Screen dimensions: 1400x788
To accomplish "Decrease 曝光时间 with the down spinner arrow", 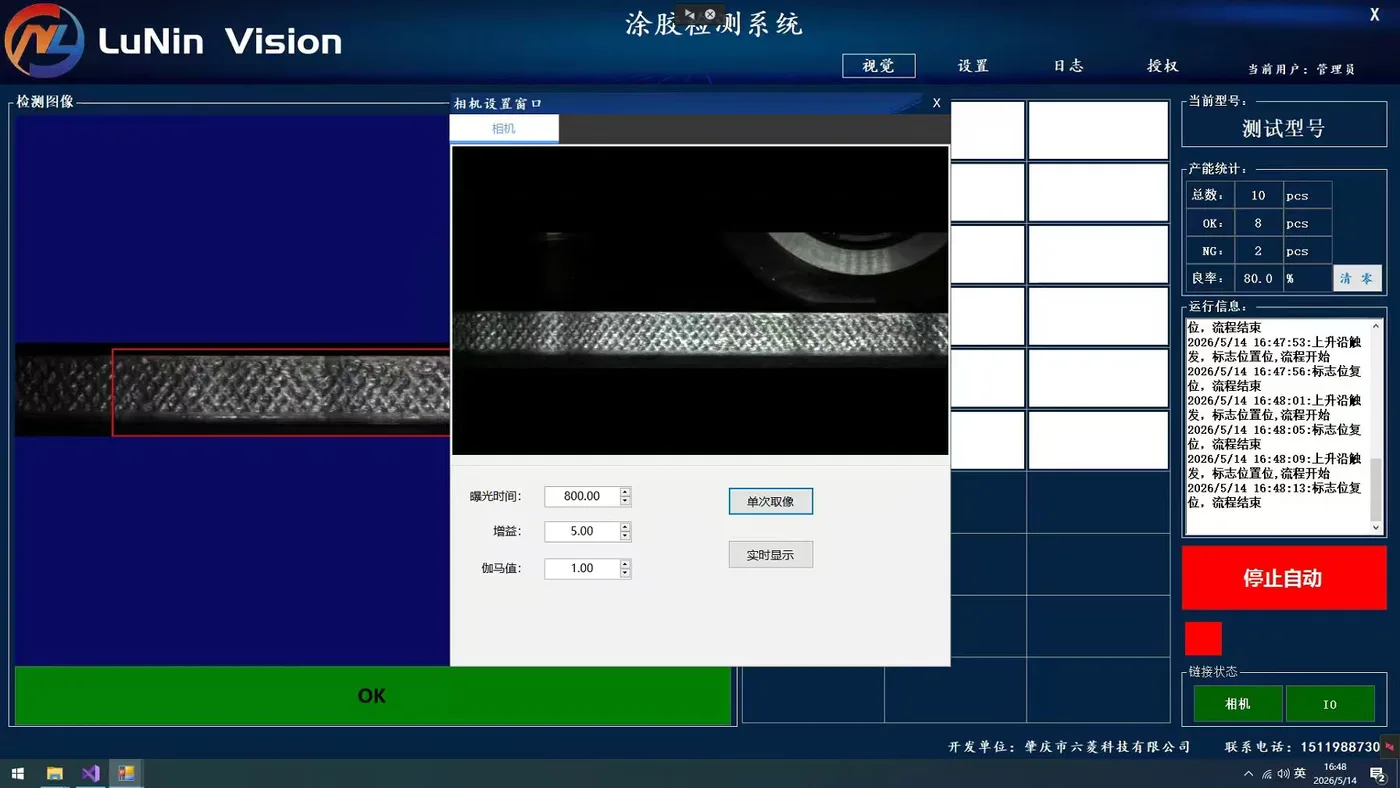I will coord(625,501).
